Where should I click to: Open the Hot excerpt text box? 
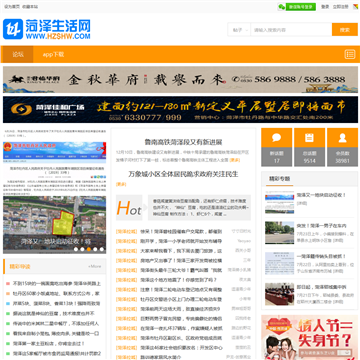tap(199, 208)
